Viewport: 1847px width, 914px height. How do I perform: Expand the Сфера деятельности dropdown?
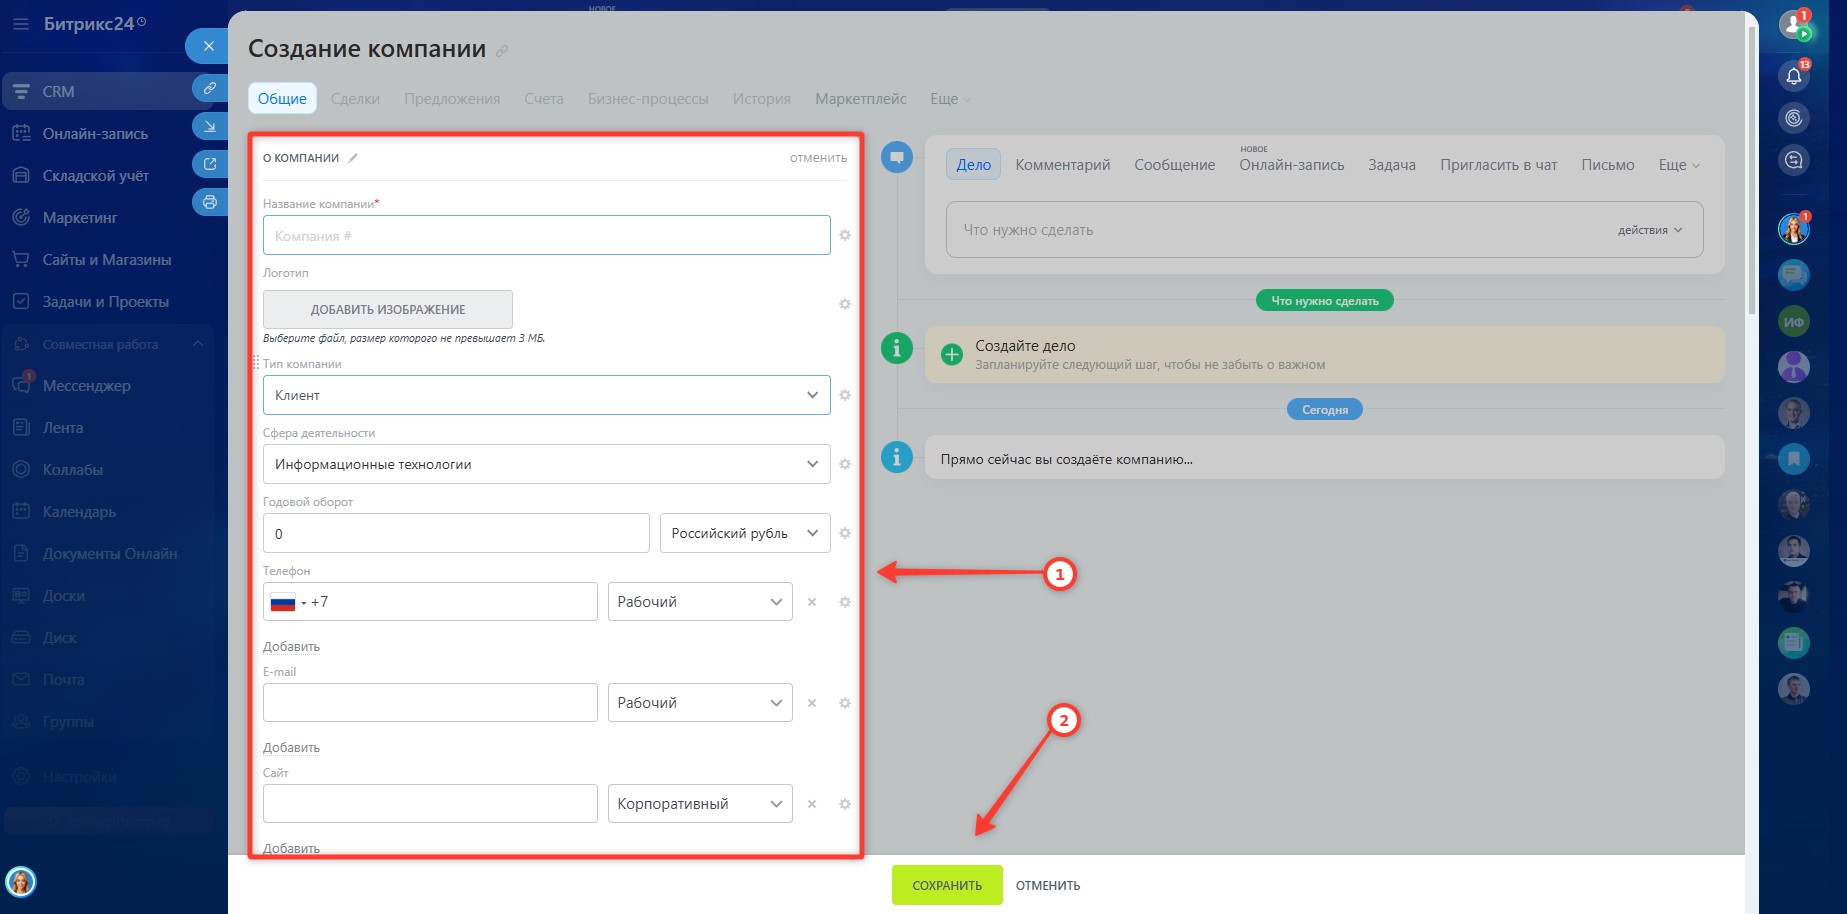tap(546, 464)
